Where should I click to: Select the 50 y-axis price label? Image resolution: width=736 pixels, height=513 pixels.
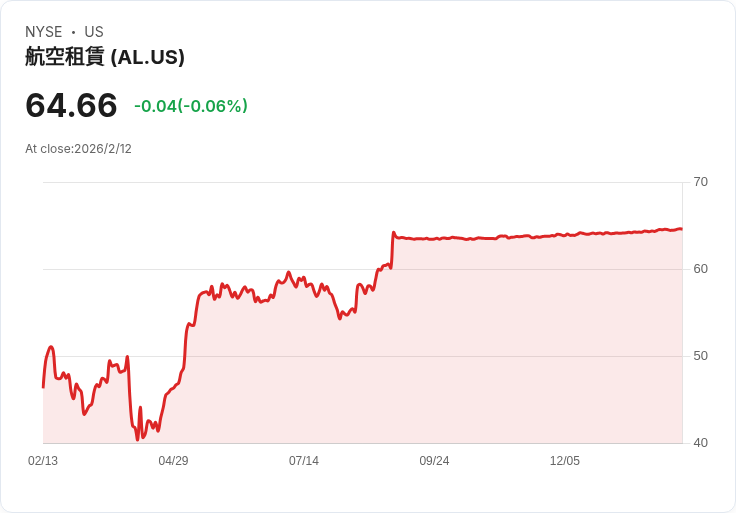(701, 356)
